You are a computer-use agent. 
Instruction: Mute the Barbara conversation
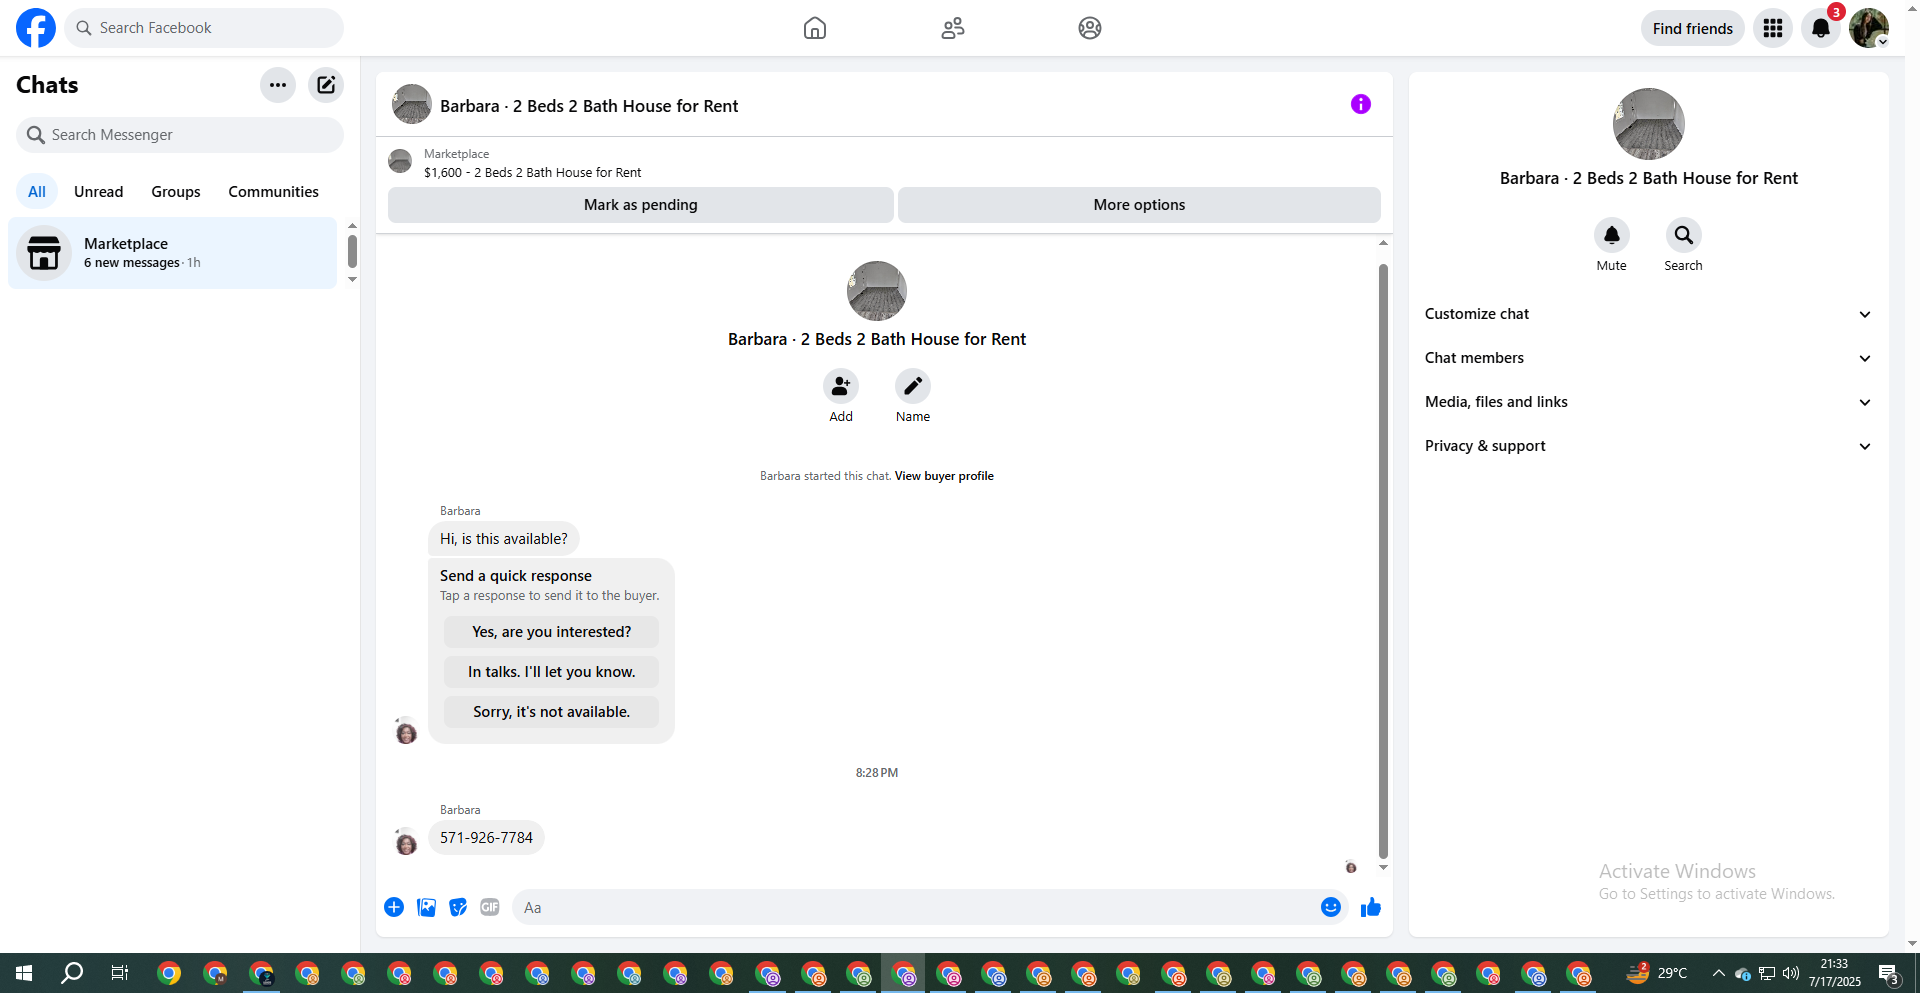click(1612, 235)
